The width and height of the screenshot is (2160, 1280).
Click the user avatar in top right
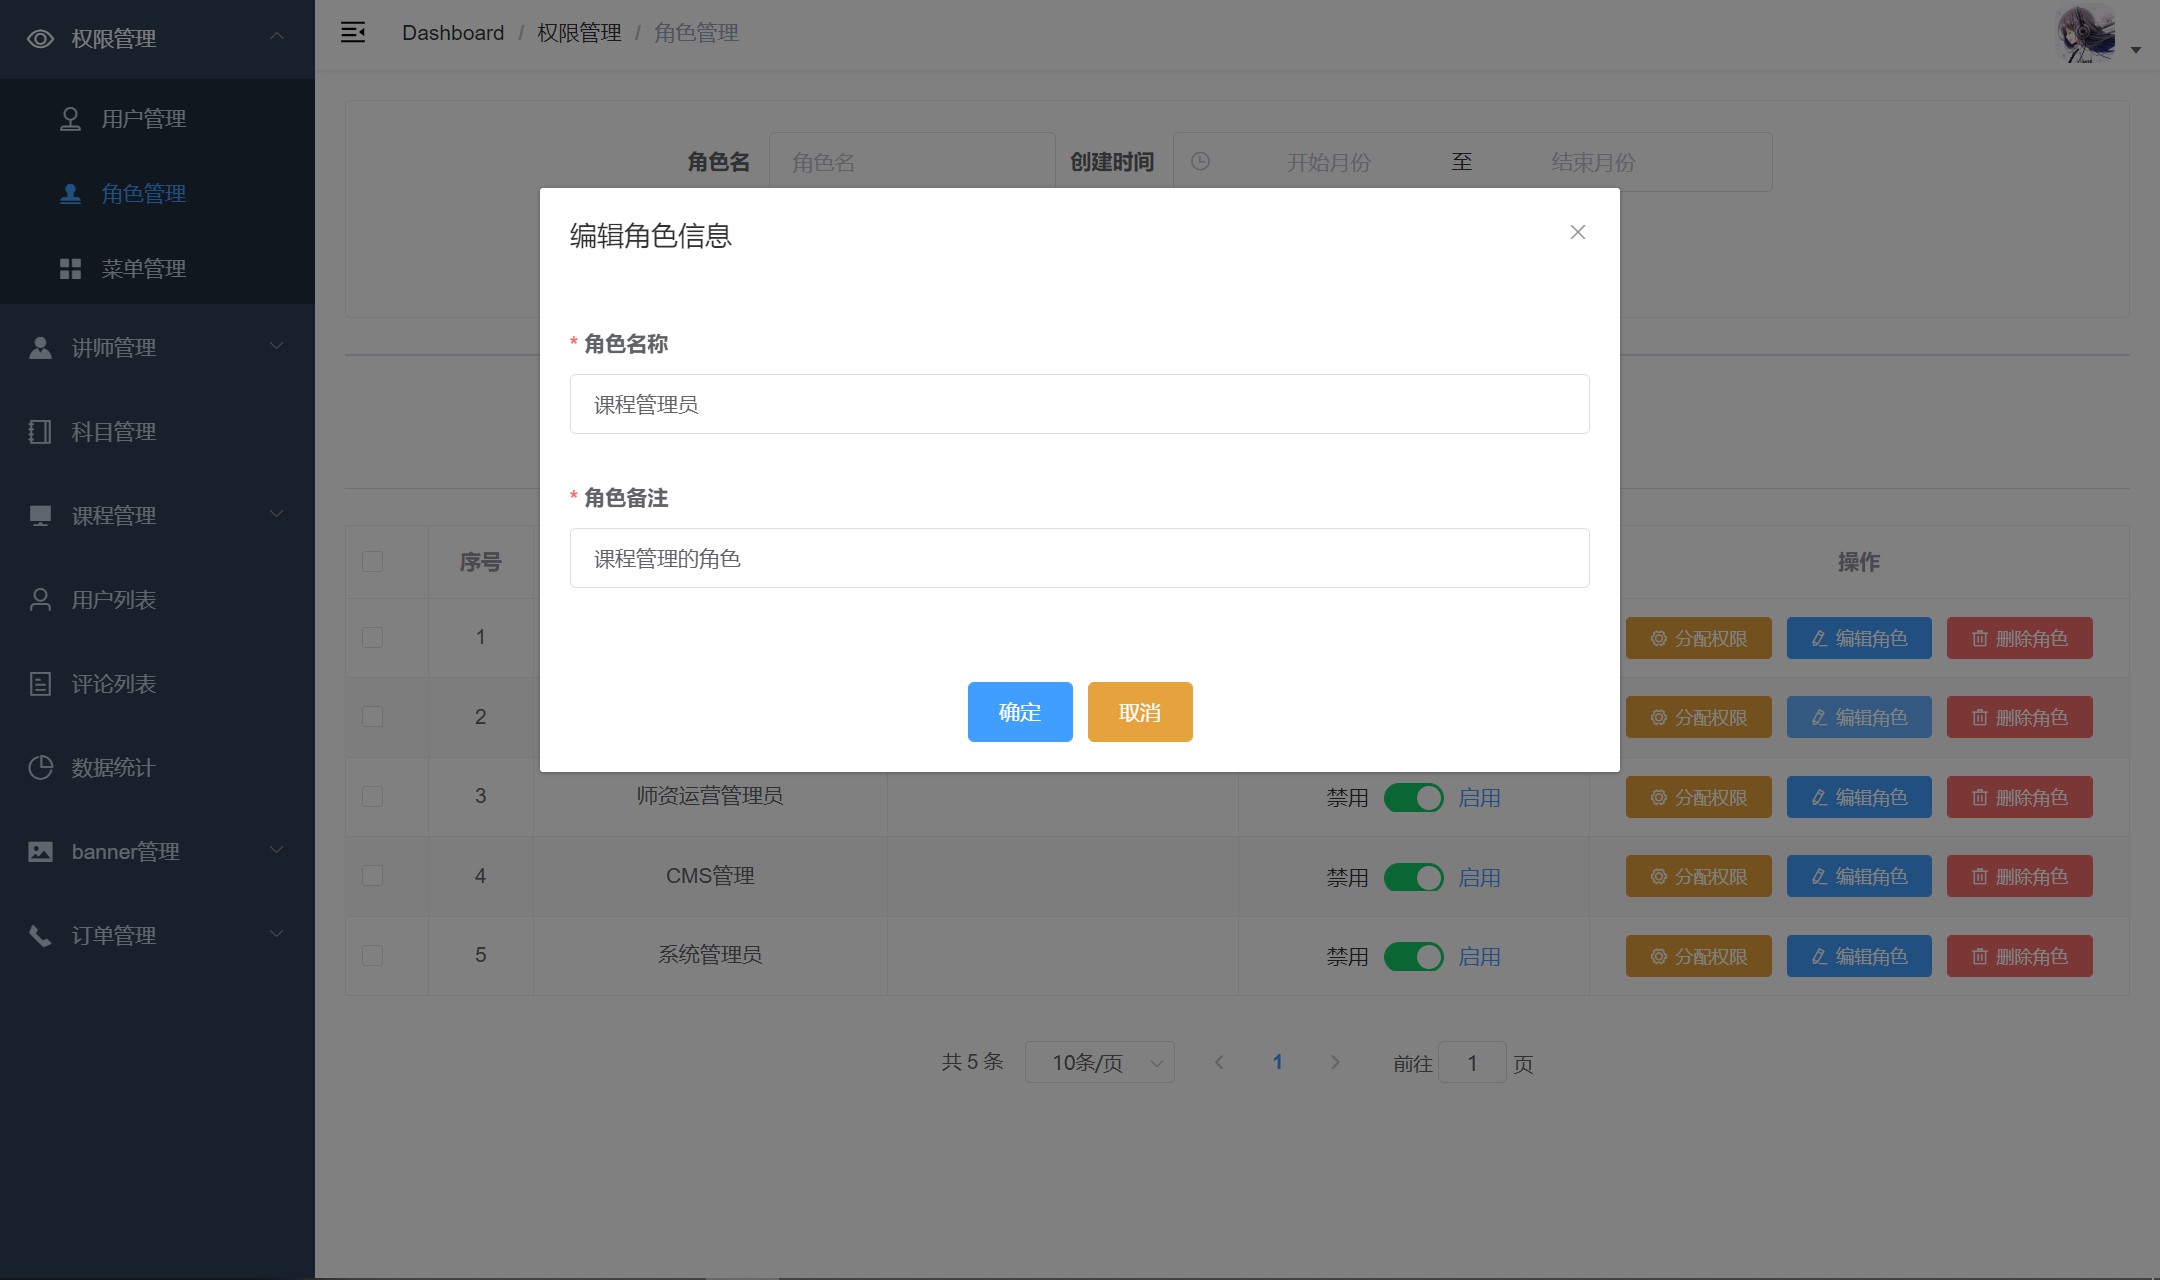[x=2086, y=34]
